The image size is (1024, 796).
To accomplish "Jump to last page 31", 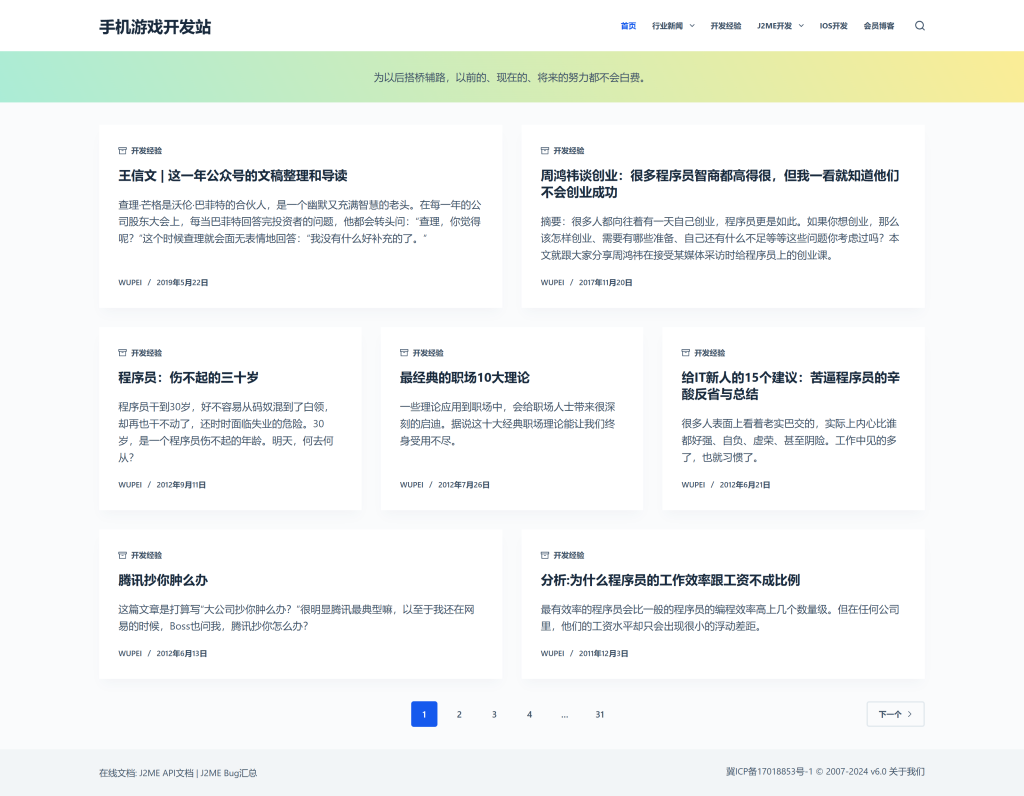I will point(600,714).
